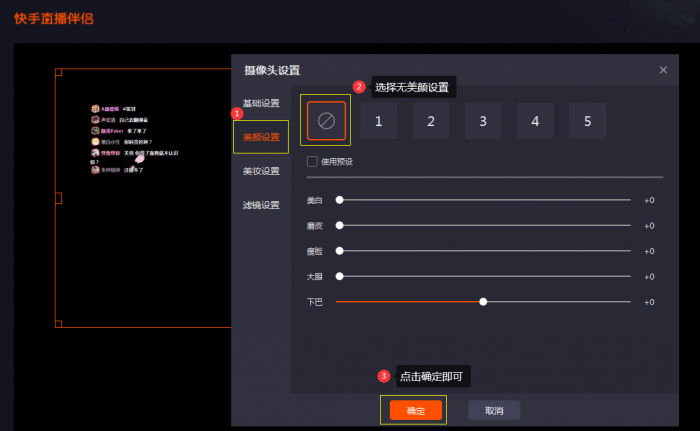Click the 磨皮 slider handle

pos(340,225)
